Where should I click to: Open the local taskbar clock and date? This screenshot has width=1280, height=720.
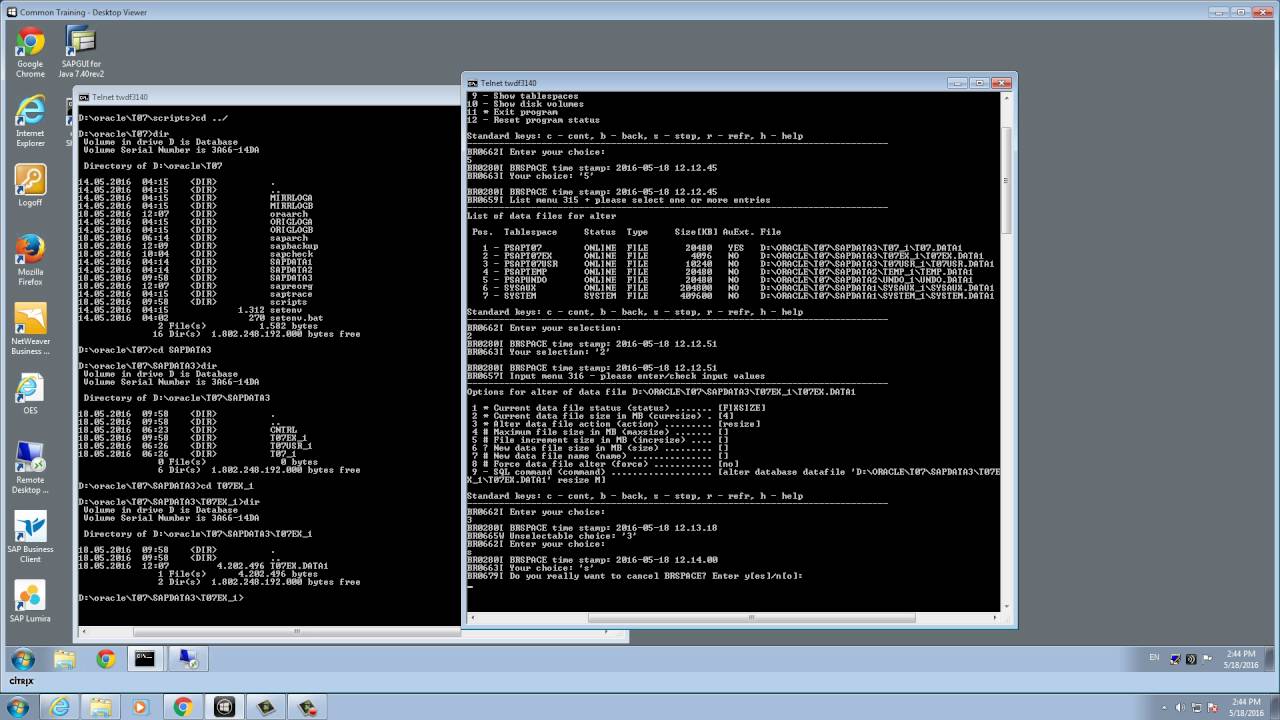point(1246,707)
